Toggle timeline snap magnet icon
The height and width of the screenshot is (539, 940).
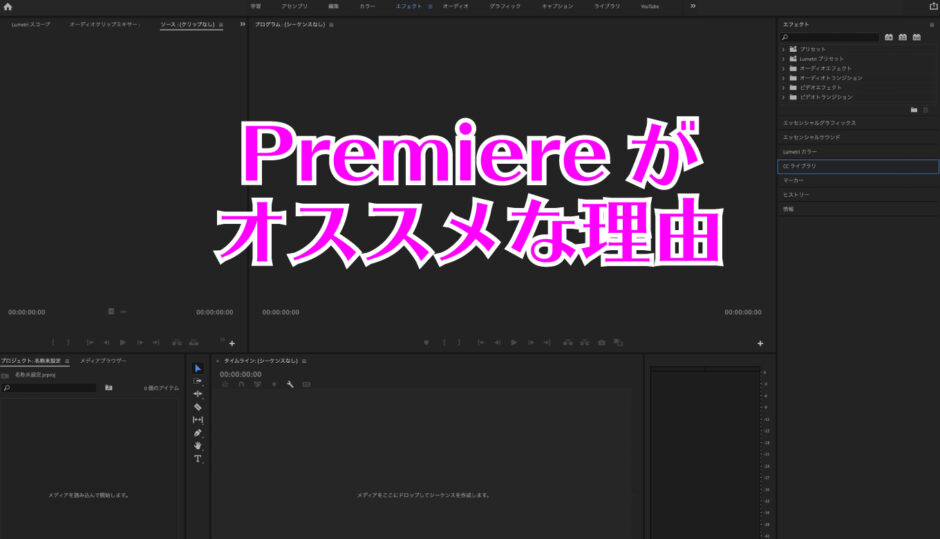241,384
